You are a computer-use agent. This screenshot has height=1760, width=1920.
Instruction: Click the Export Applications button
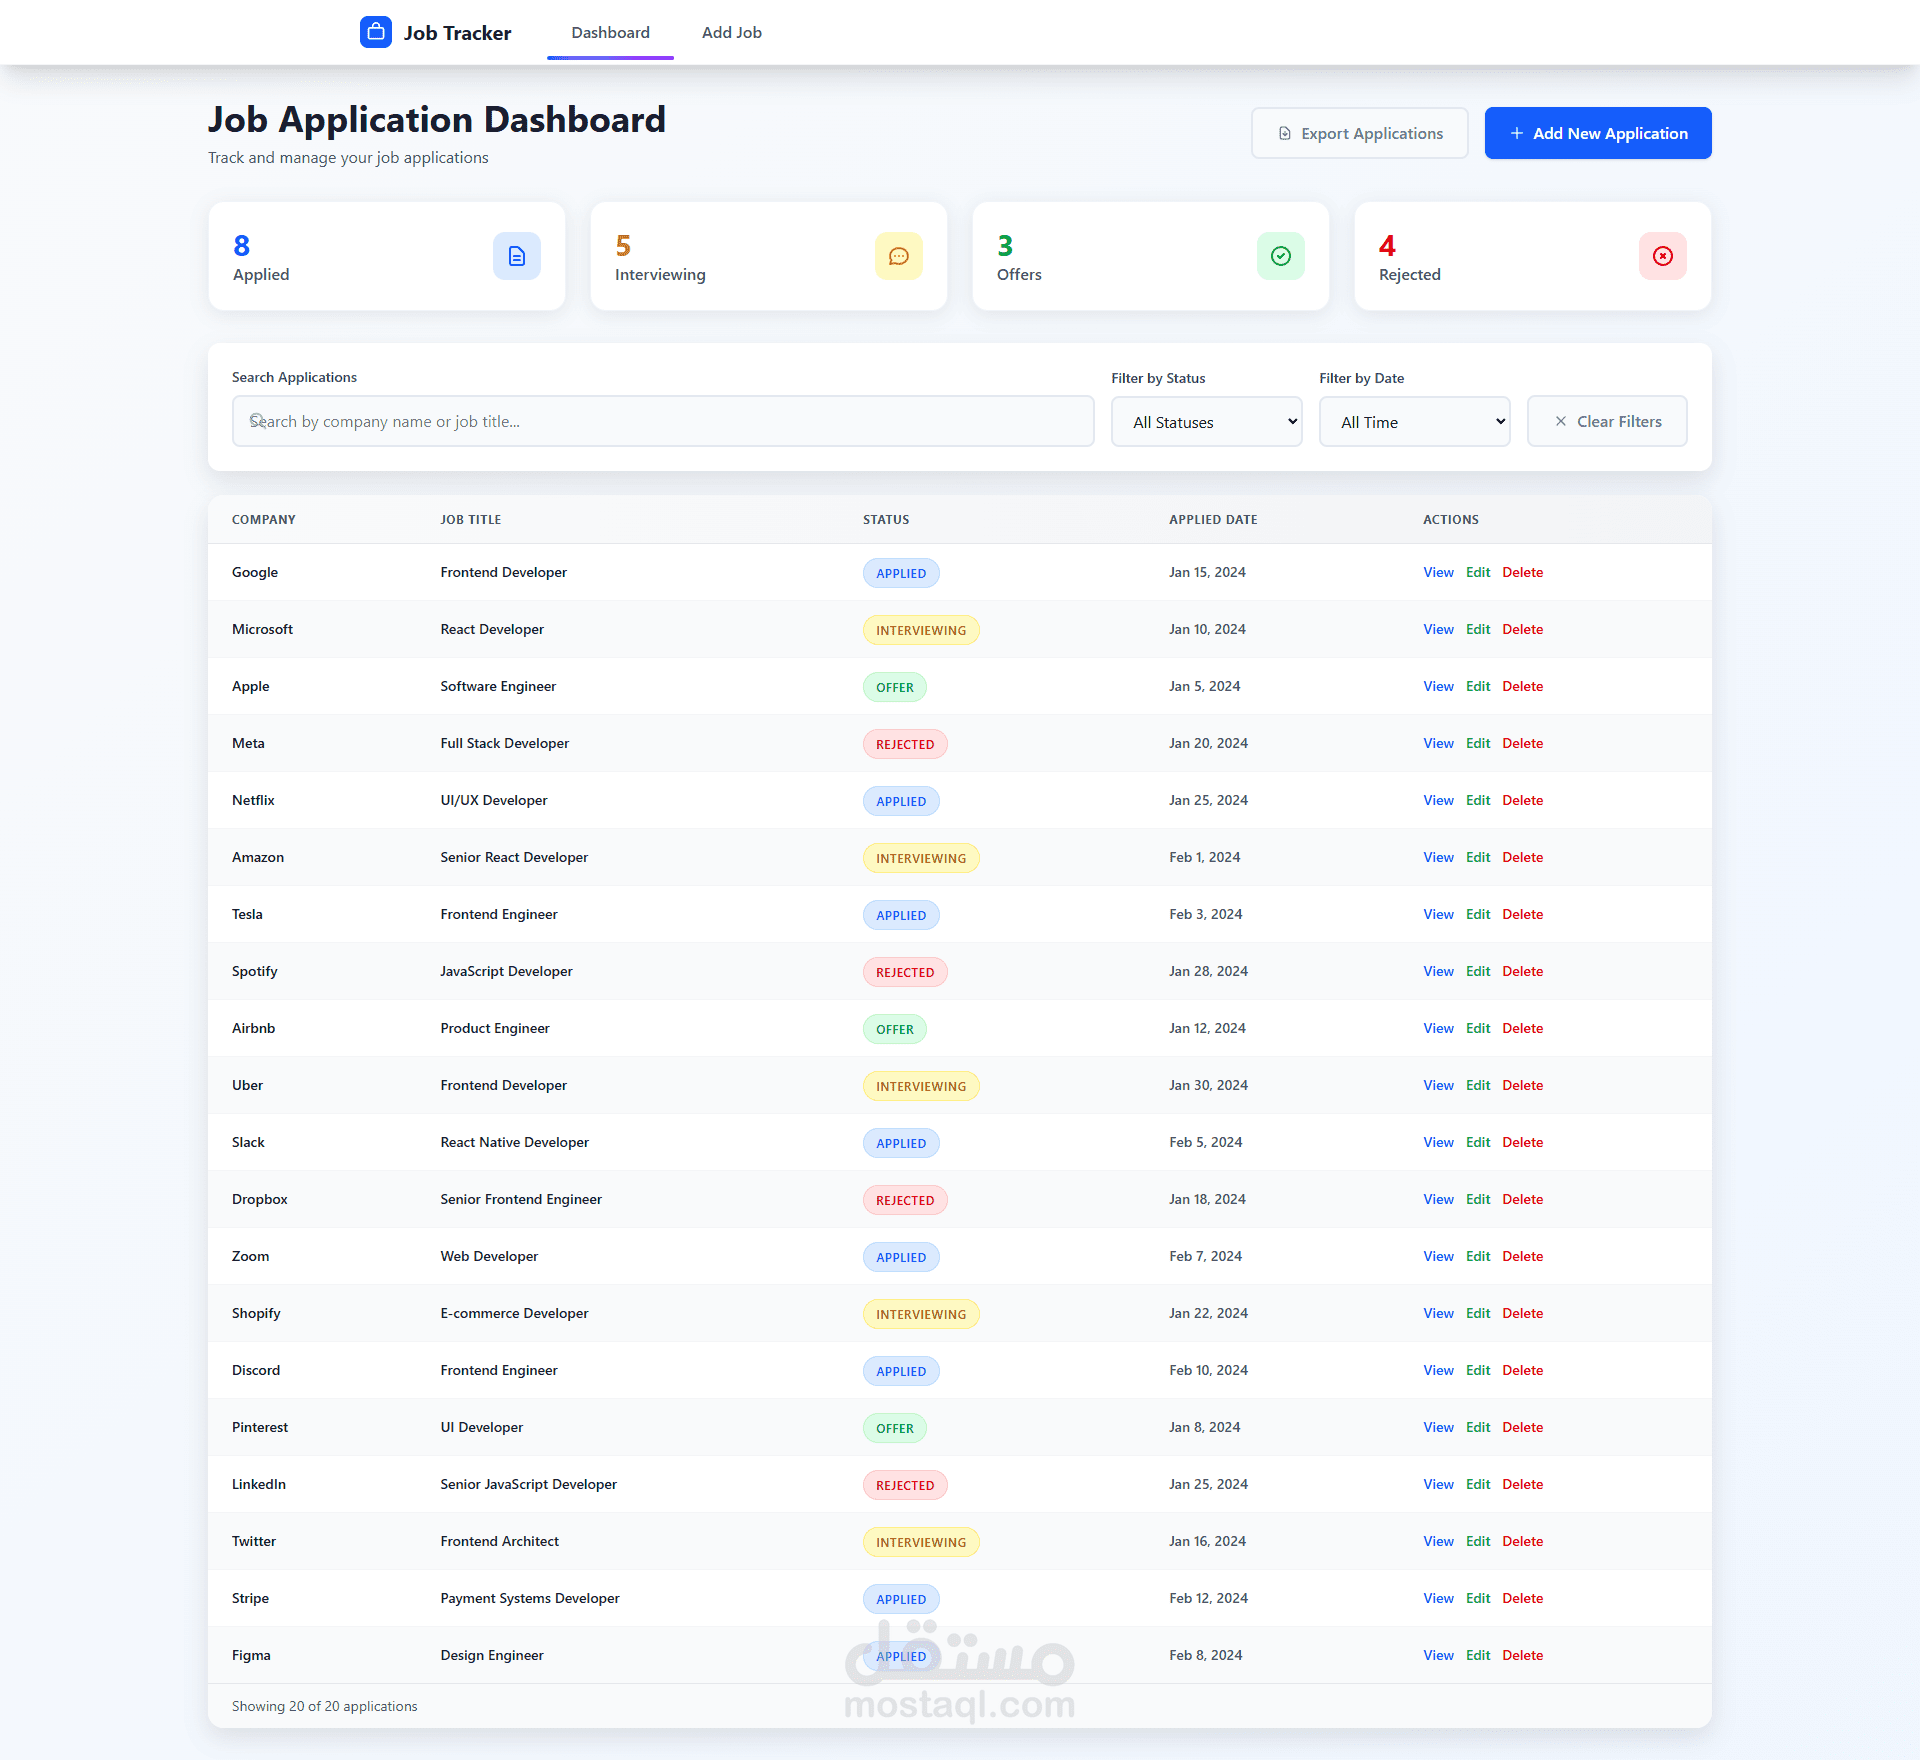tap(1359, 132)
